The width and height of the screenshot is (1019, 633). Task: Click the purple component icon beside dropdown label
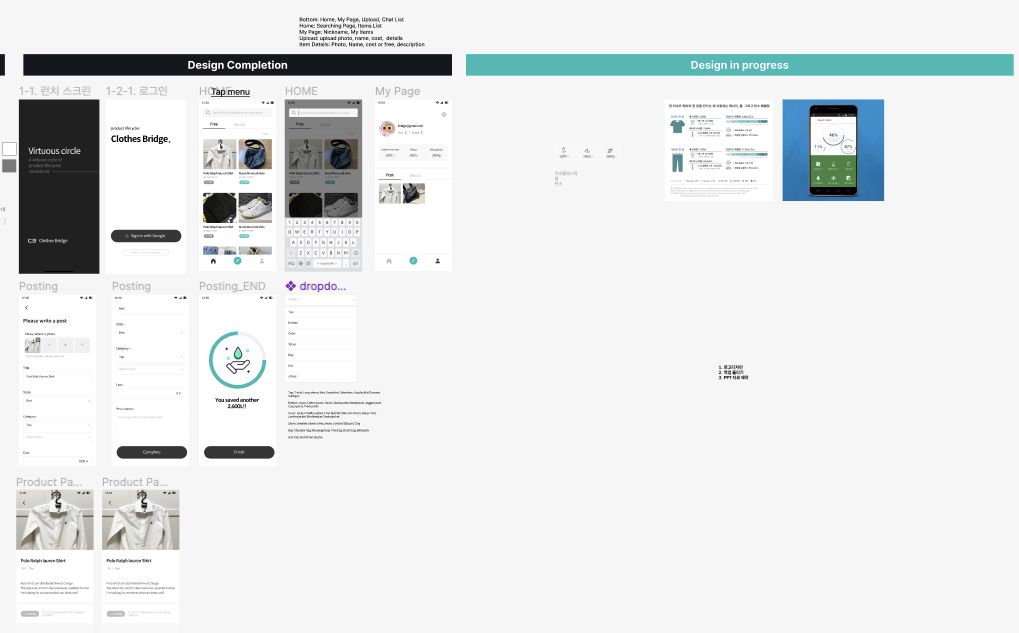[x=290, y=286]
